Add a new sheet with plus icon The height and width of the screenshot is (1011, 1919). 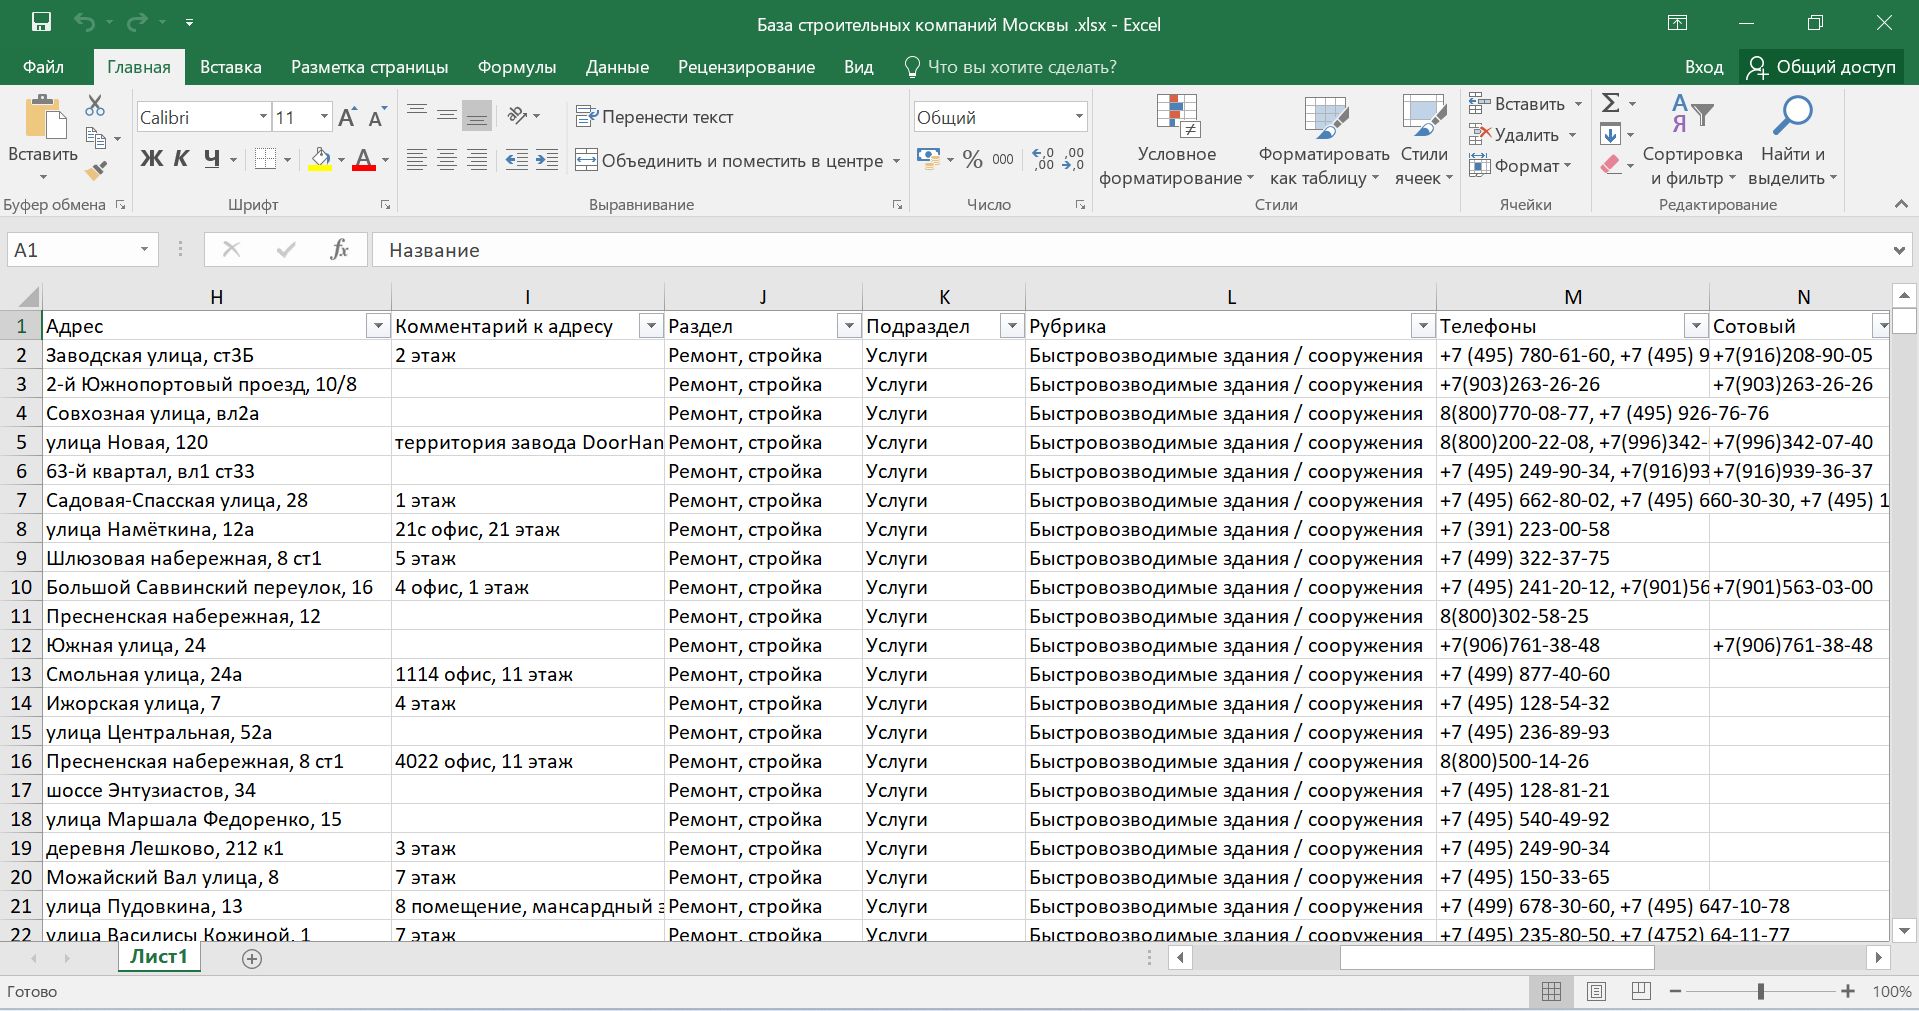coord(252,958)
